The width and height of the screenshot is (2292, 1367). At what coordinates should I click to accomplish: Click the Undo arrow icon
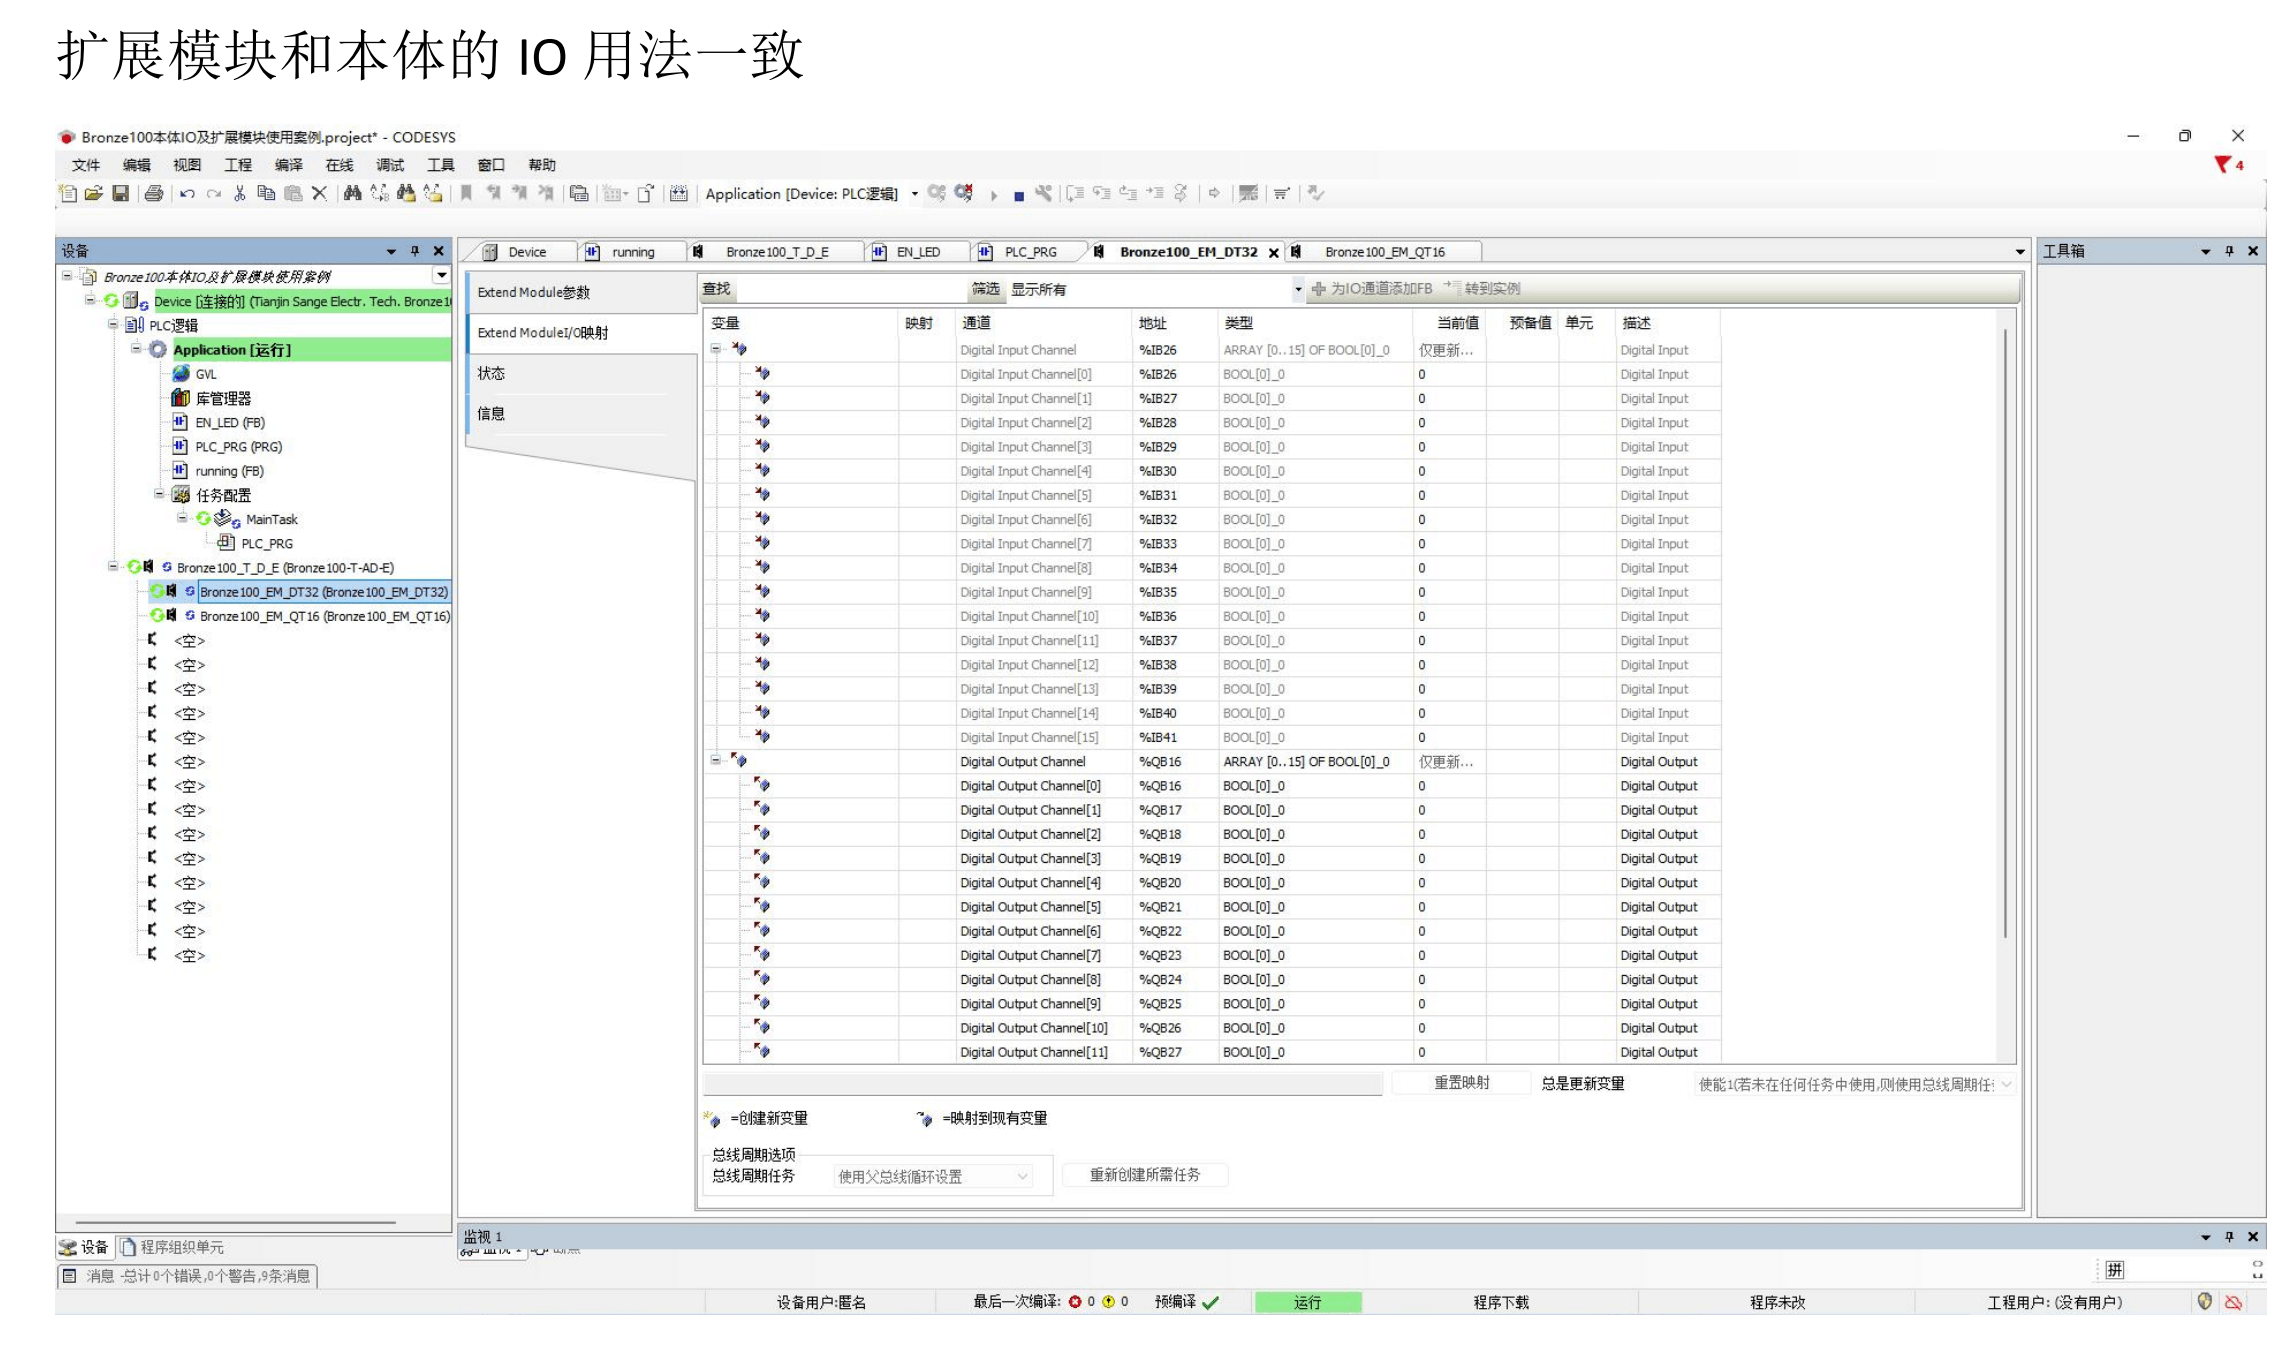pyautogui.click(x=187, y=194)
